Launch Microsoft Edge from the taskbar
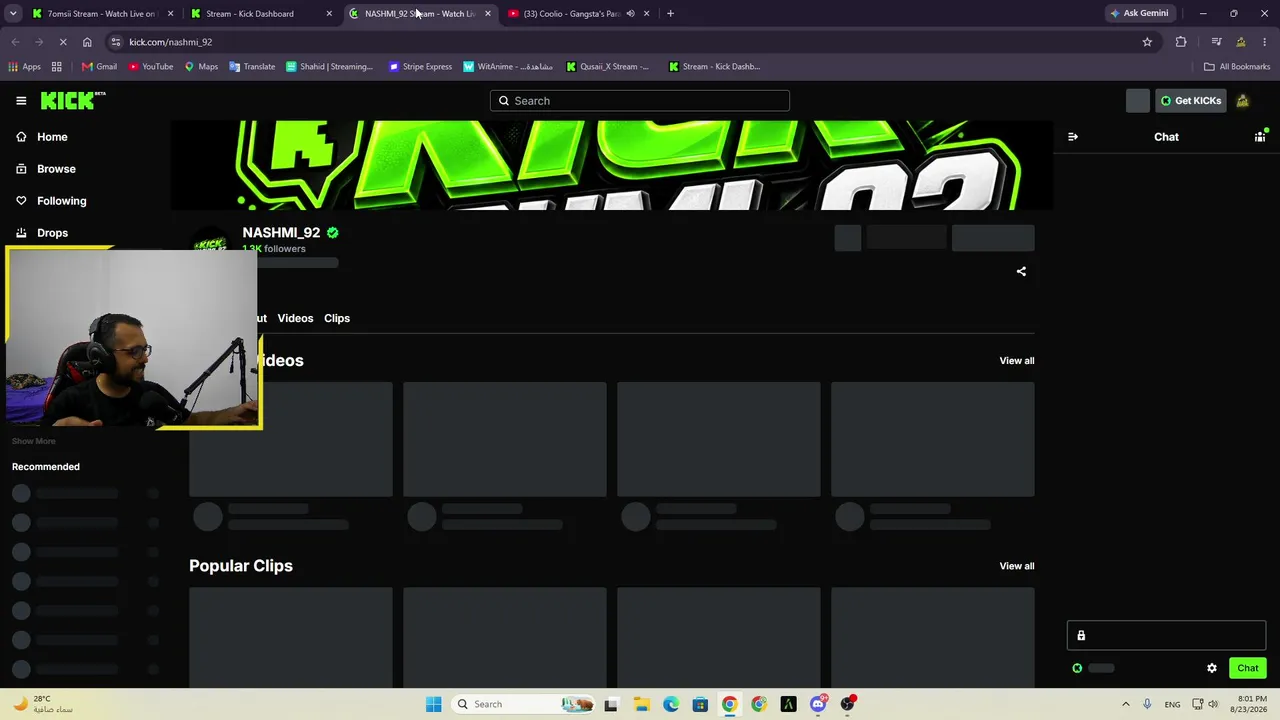The height and width of the screenshot is (720, 1280). (x=671, y=704)
